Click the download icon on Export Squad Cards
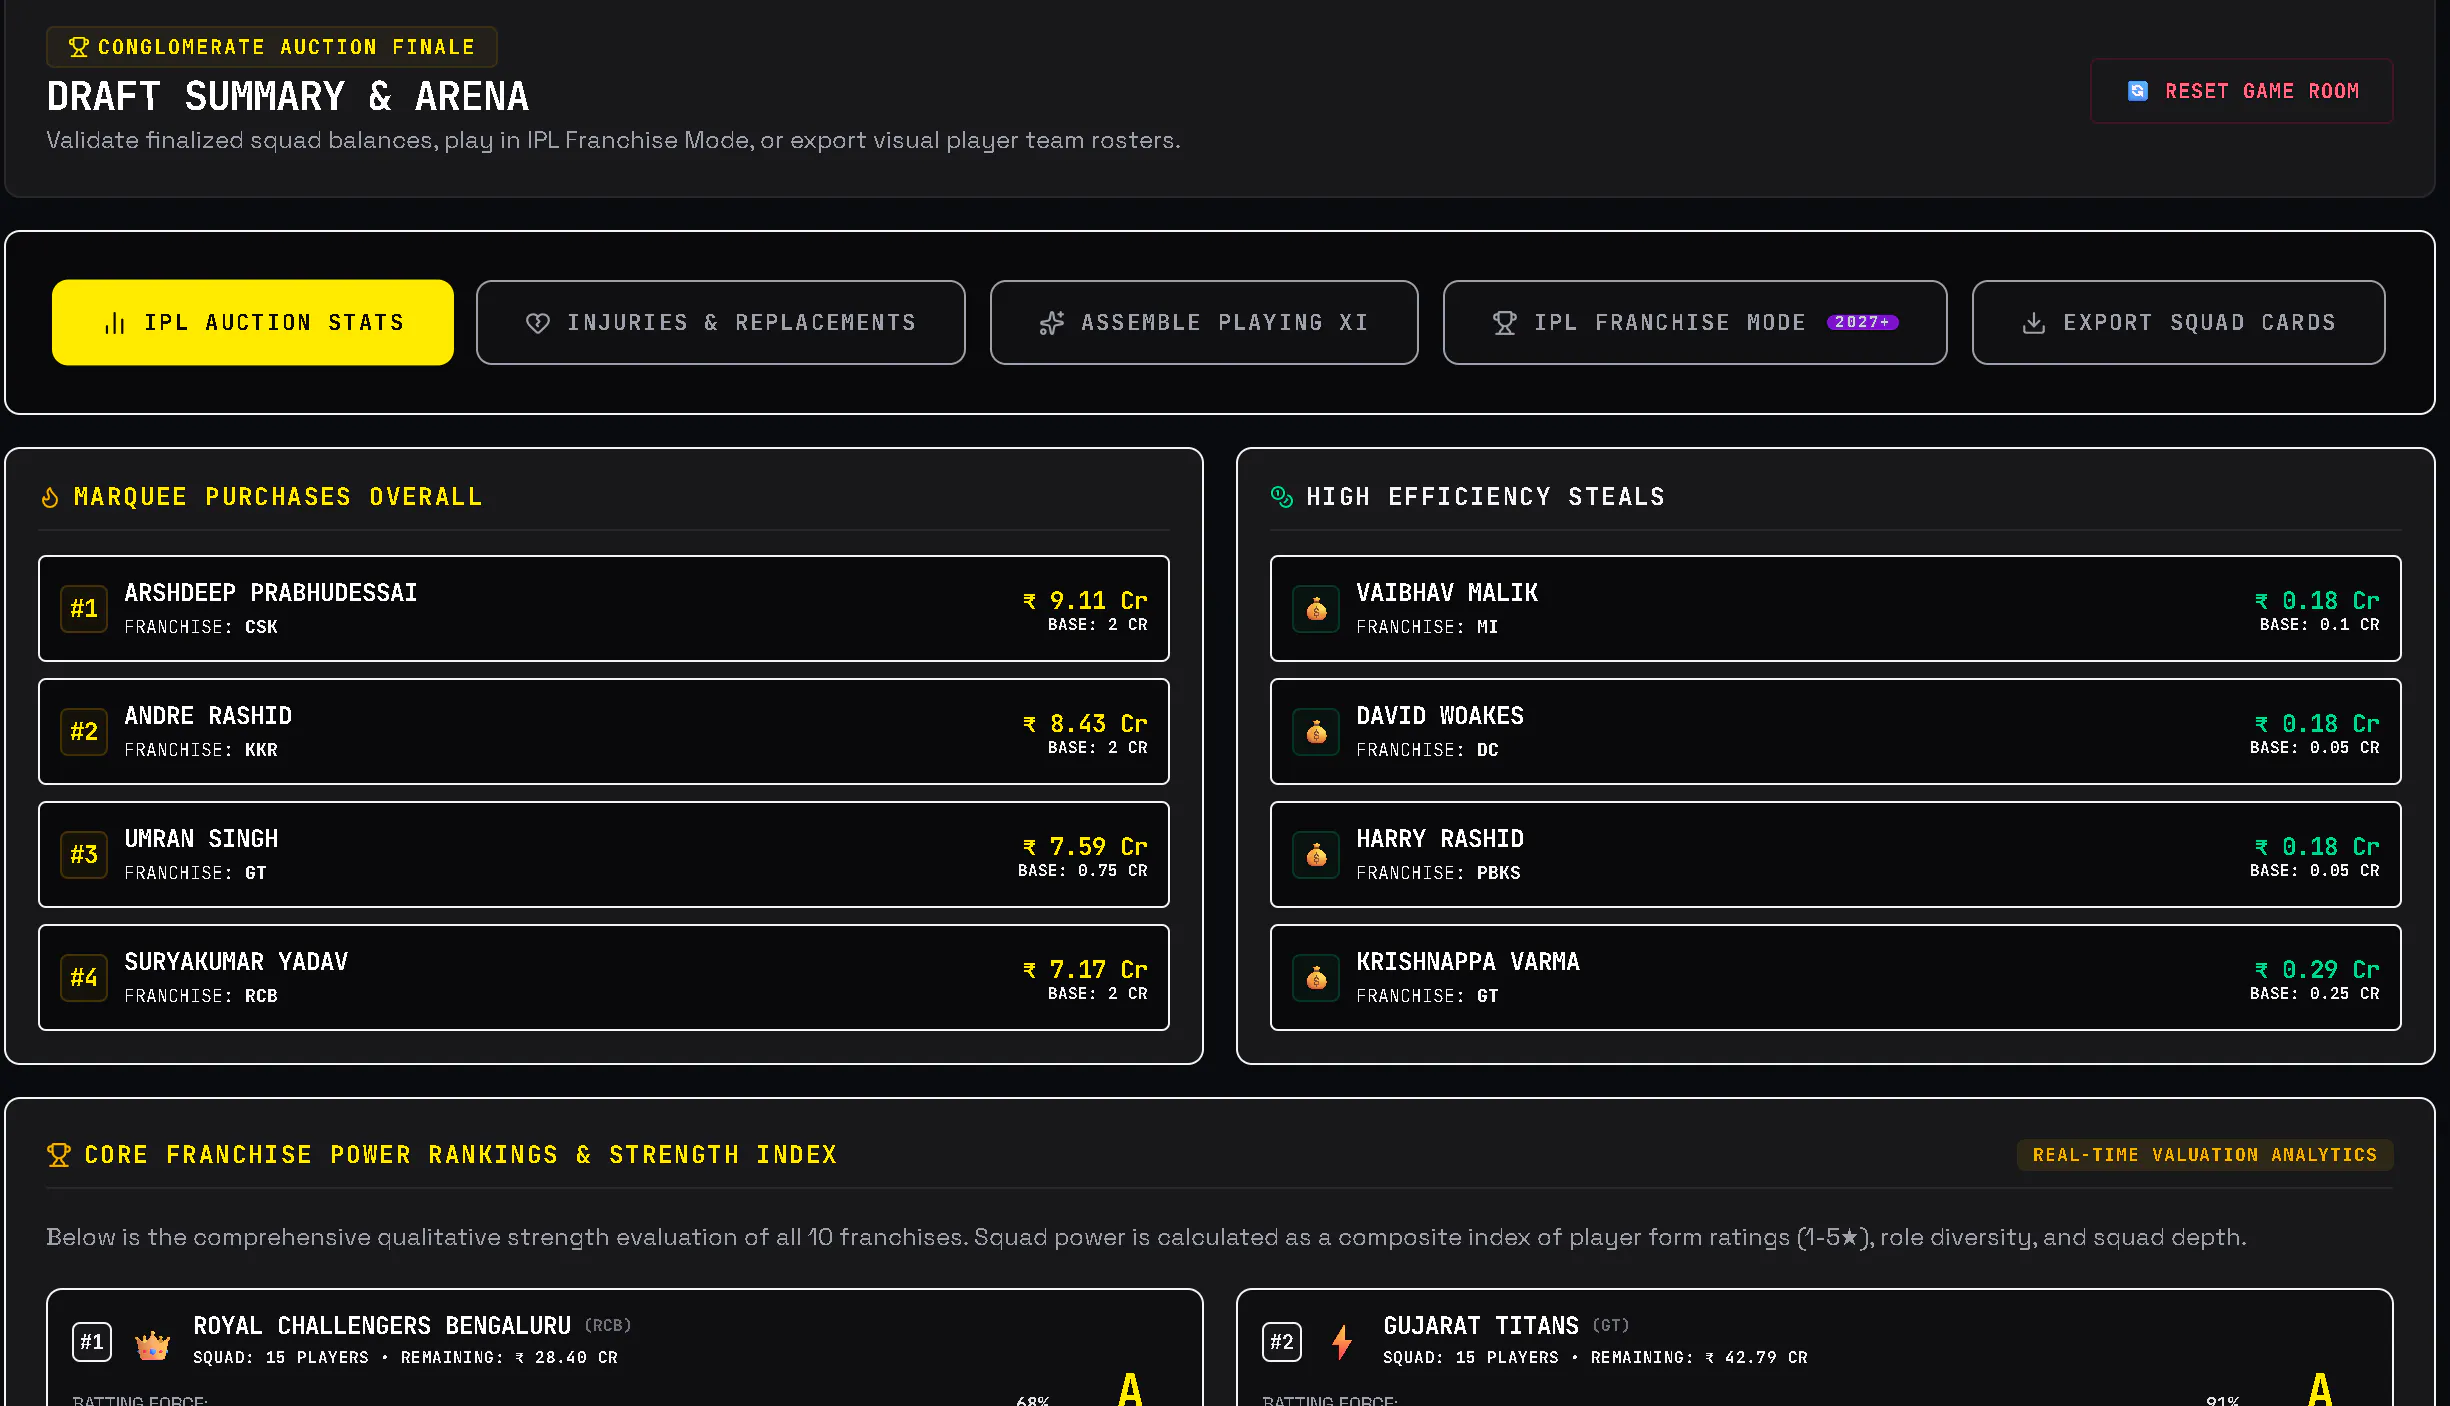 point(2034,323)
